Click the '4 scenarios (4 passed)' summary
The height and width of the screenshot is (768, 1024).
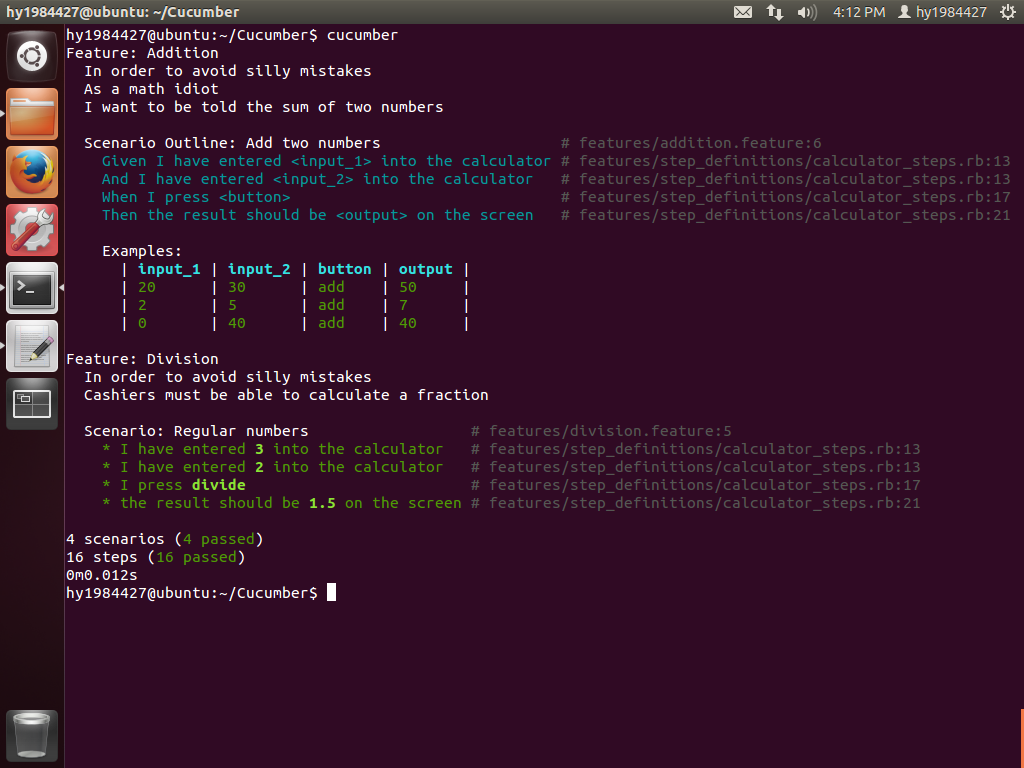pyautogui.click(x=165, y=539)
